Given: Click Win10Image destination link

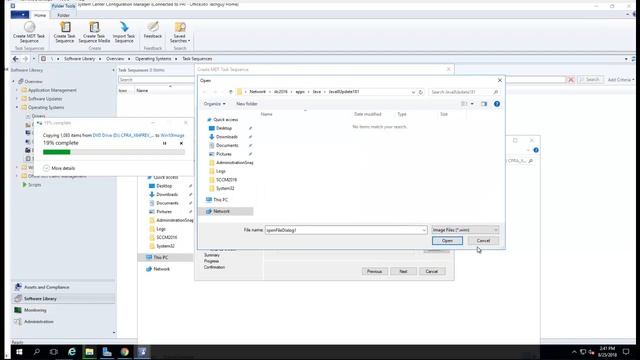Looking at the screenshot, I should [172, 135].
